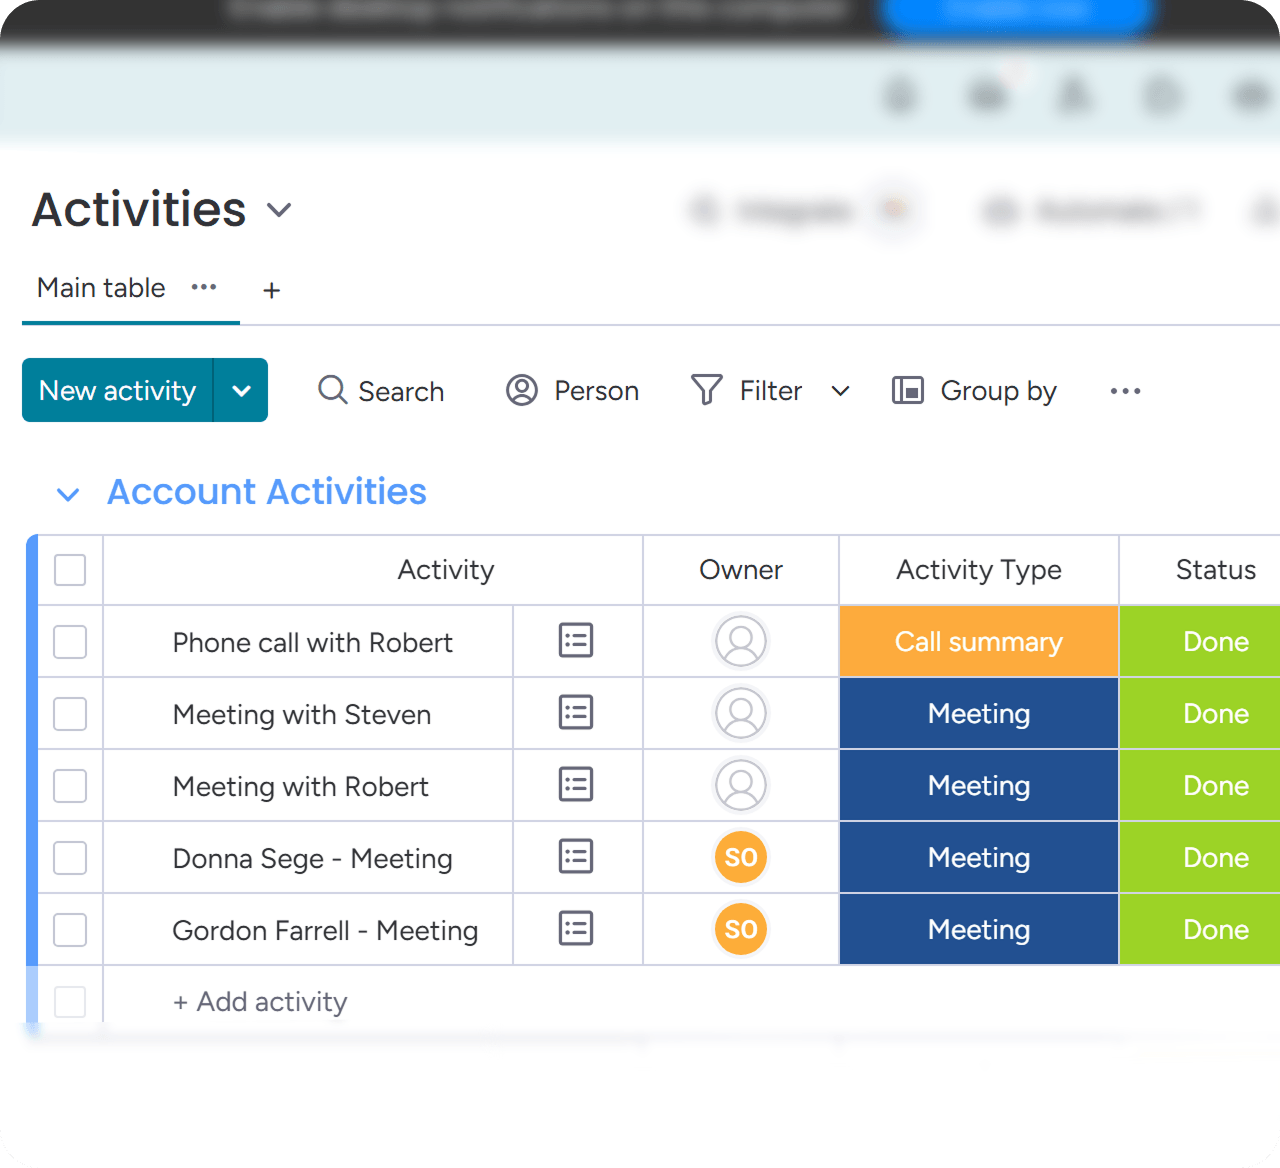
Task: Open Group by options
Action: coord(974,390)
